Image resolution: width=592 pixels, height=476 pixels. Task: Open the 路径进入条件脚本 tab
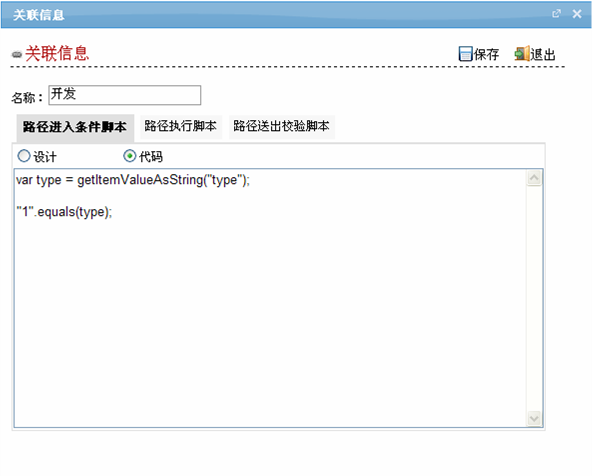click(75, 128)
